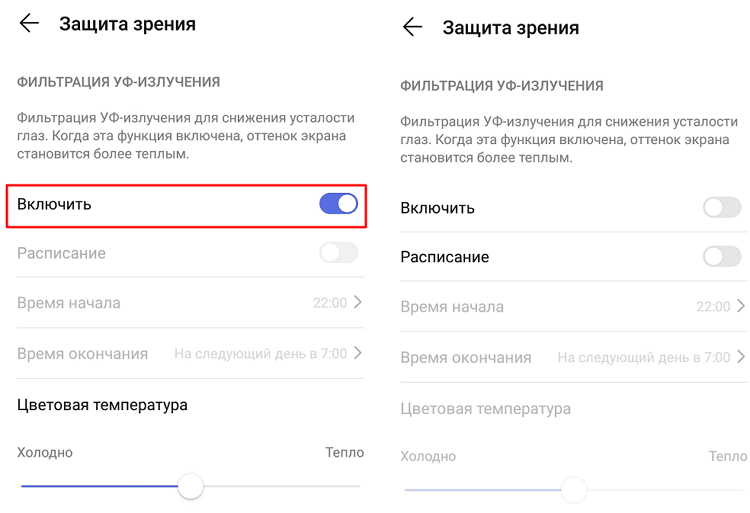This screenshot has width=750, height=513.
Task: Toggle greyed Расписание switch on left screen
Action: (x=338, y=253)
